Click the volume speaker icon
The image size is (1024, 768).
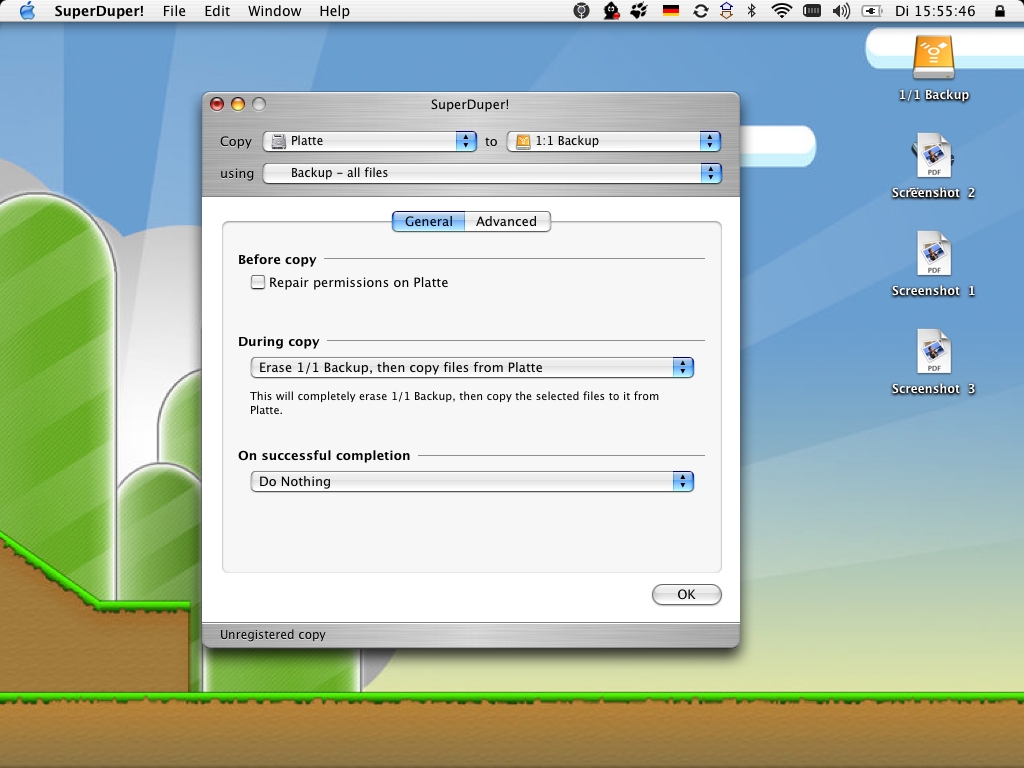(842, 11)
